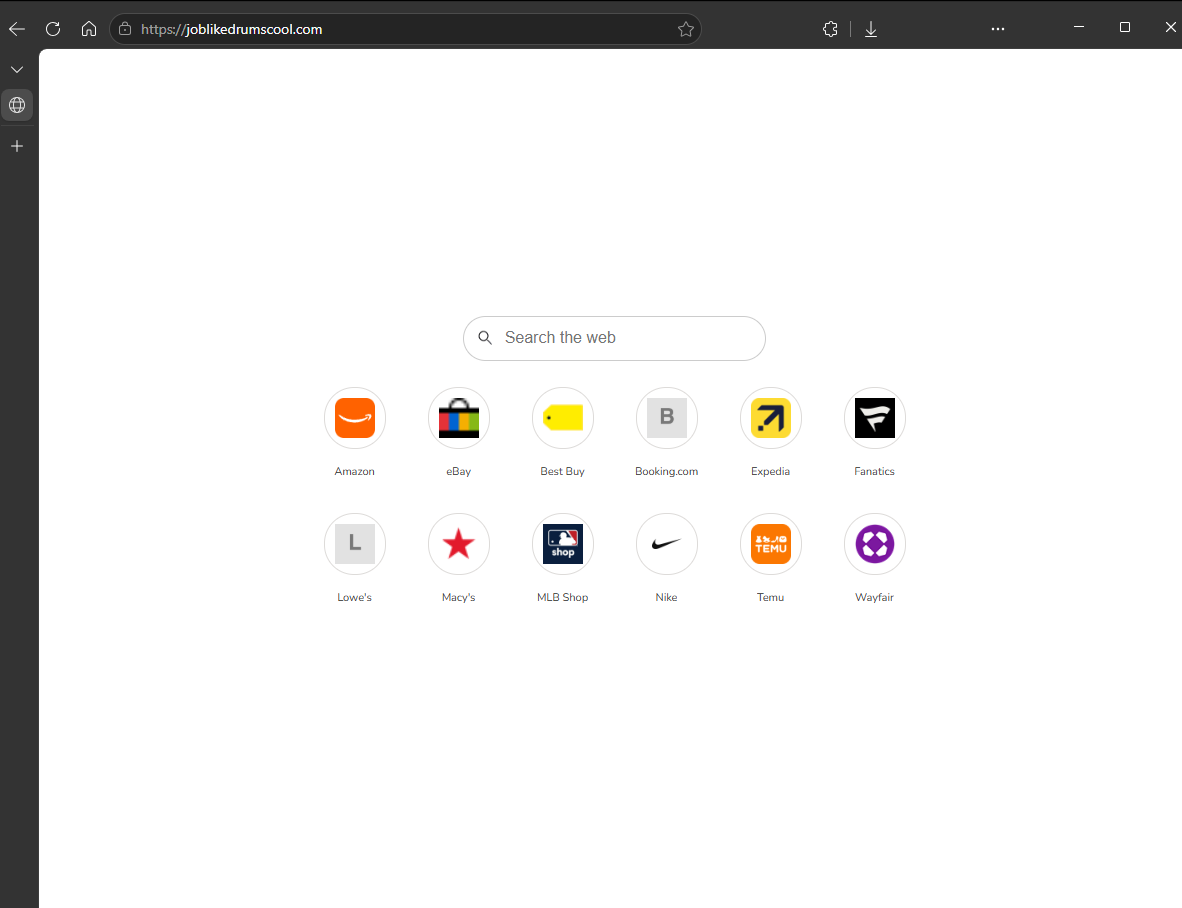Click the Fanatics text label
The height and width of the screenshot is (908, 1182).
(874, 472)
